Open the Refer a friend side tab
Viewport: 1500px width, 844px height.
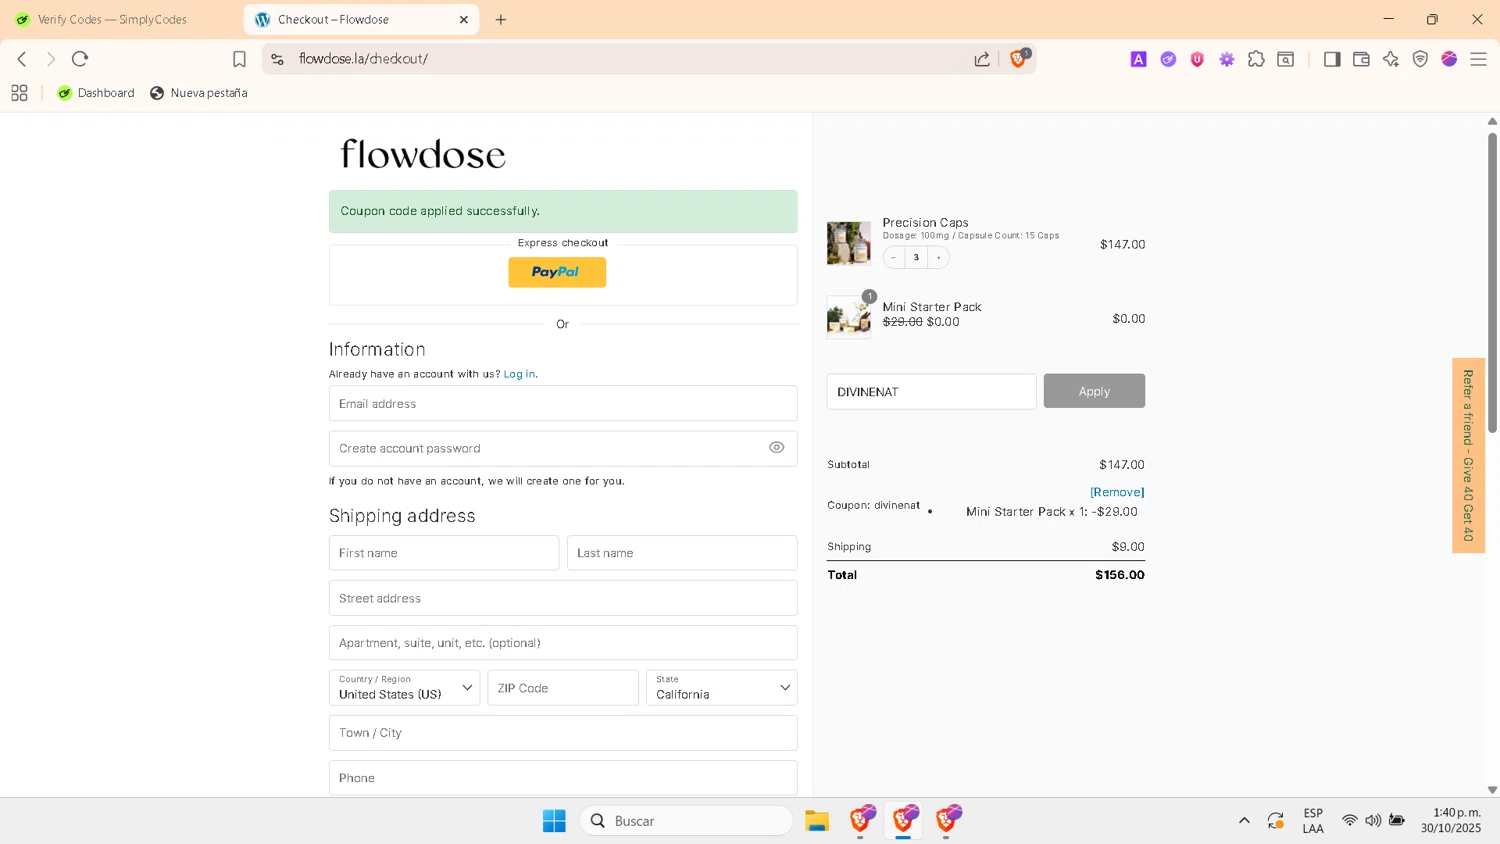pyautogui.click(x=1468, y=455)
